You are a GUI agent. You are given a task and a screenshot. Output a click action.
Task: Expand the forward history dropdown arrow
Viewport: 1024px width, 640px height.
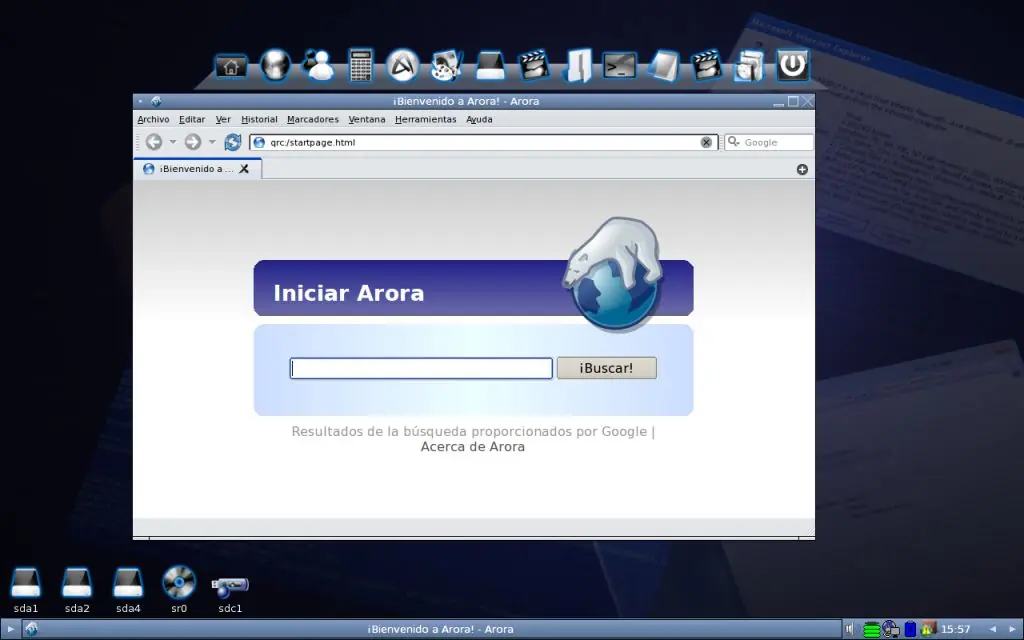[212, 142]
